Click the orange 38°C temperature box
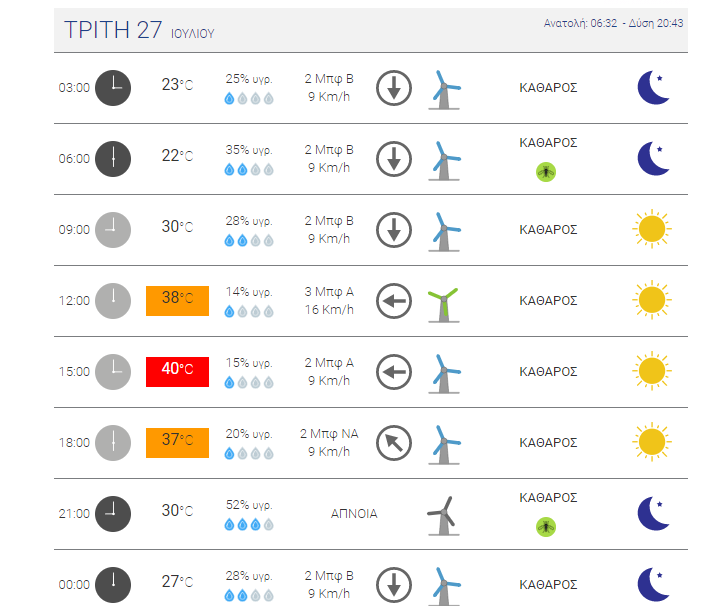The image size is (715, 606). (177, 300)
